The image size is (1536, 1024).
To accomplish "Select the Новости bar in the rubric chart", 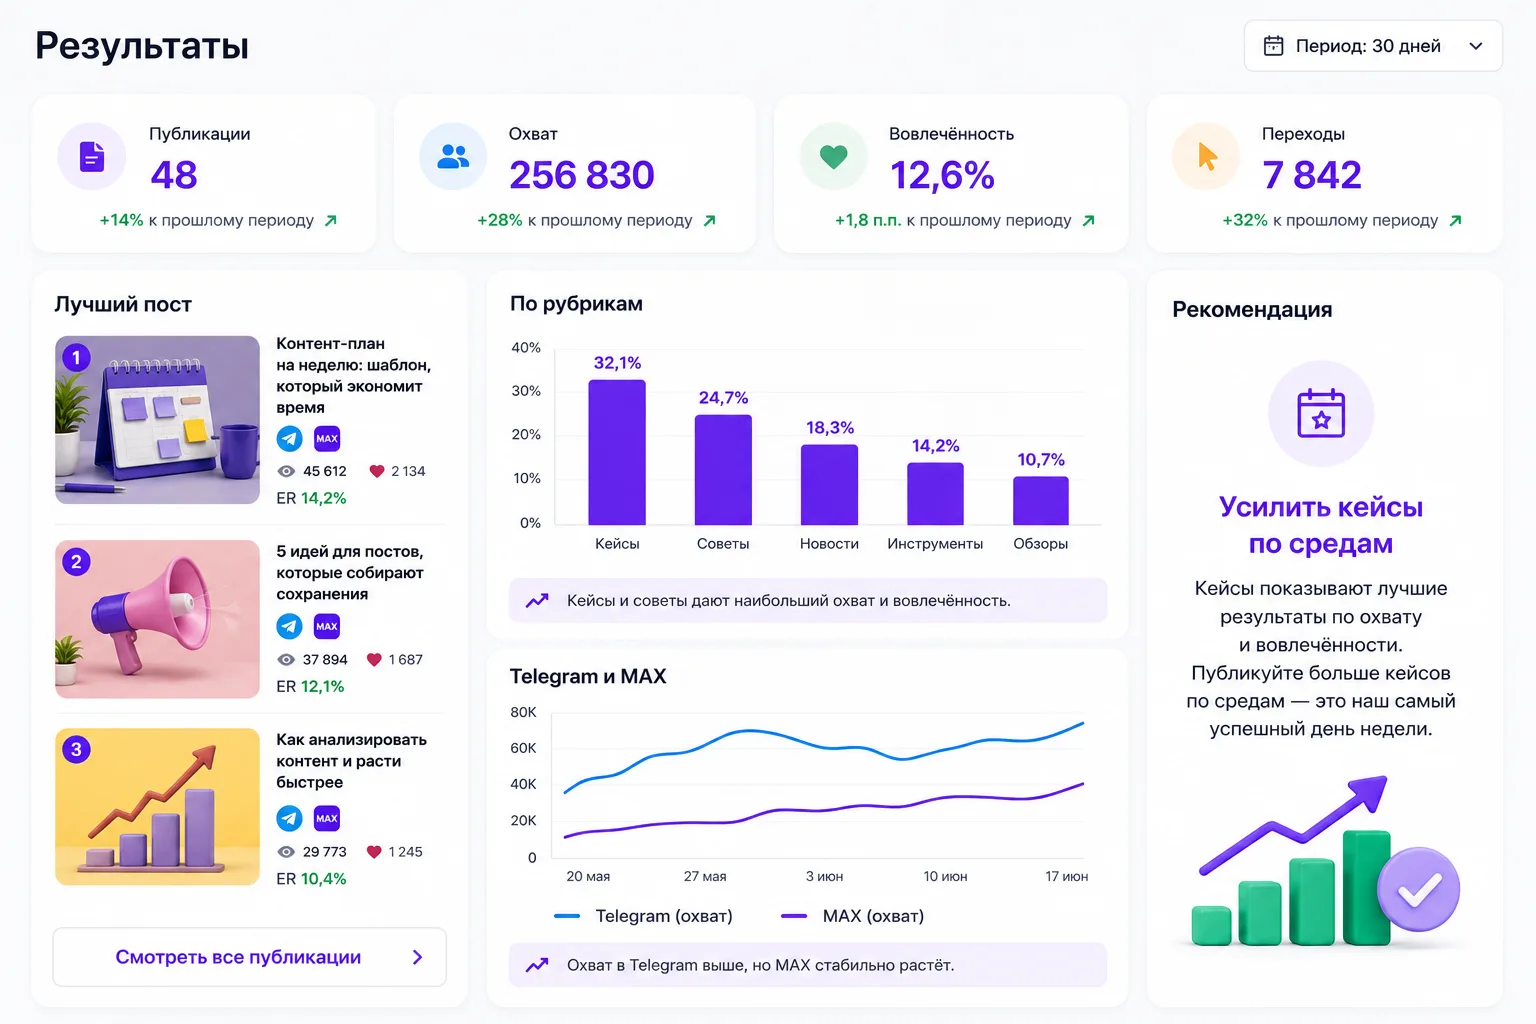I will (x=829, y=485).
